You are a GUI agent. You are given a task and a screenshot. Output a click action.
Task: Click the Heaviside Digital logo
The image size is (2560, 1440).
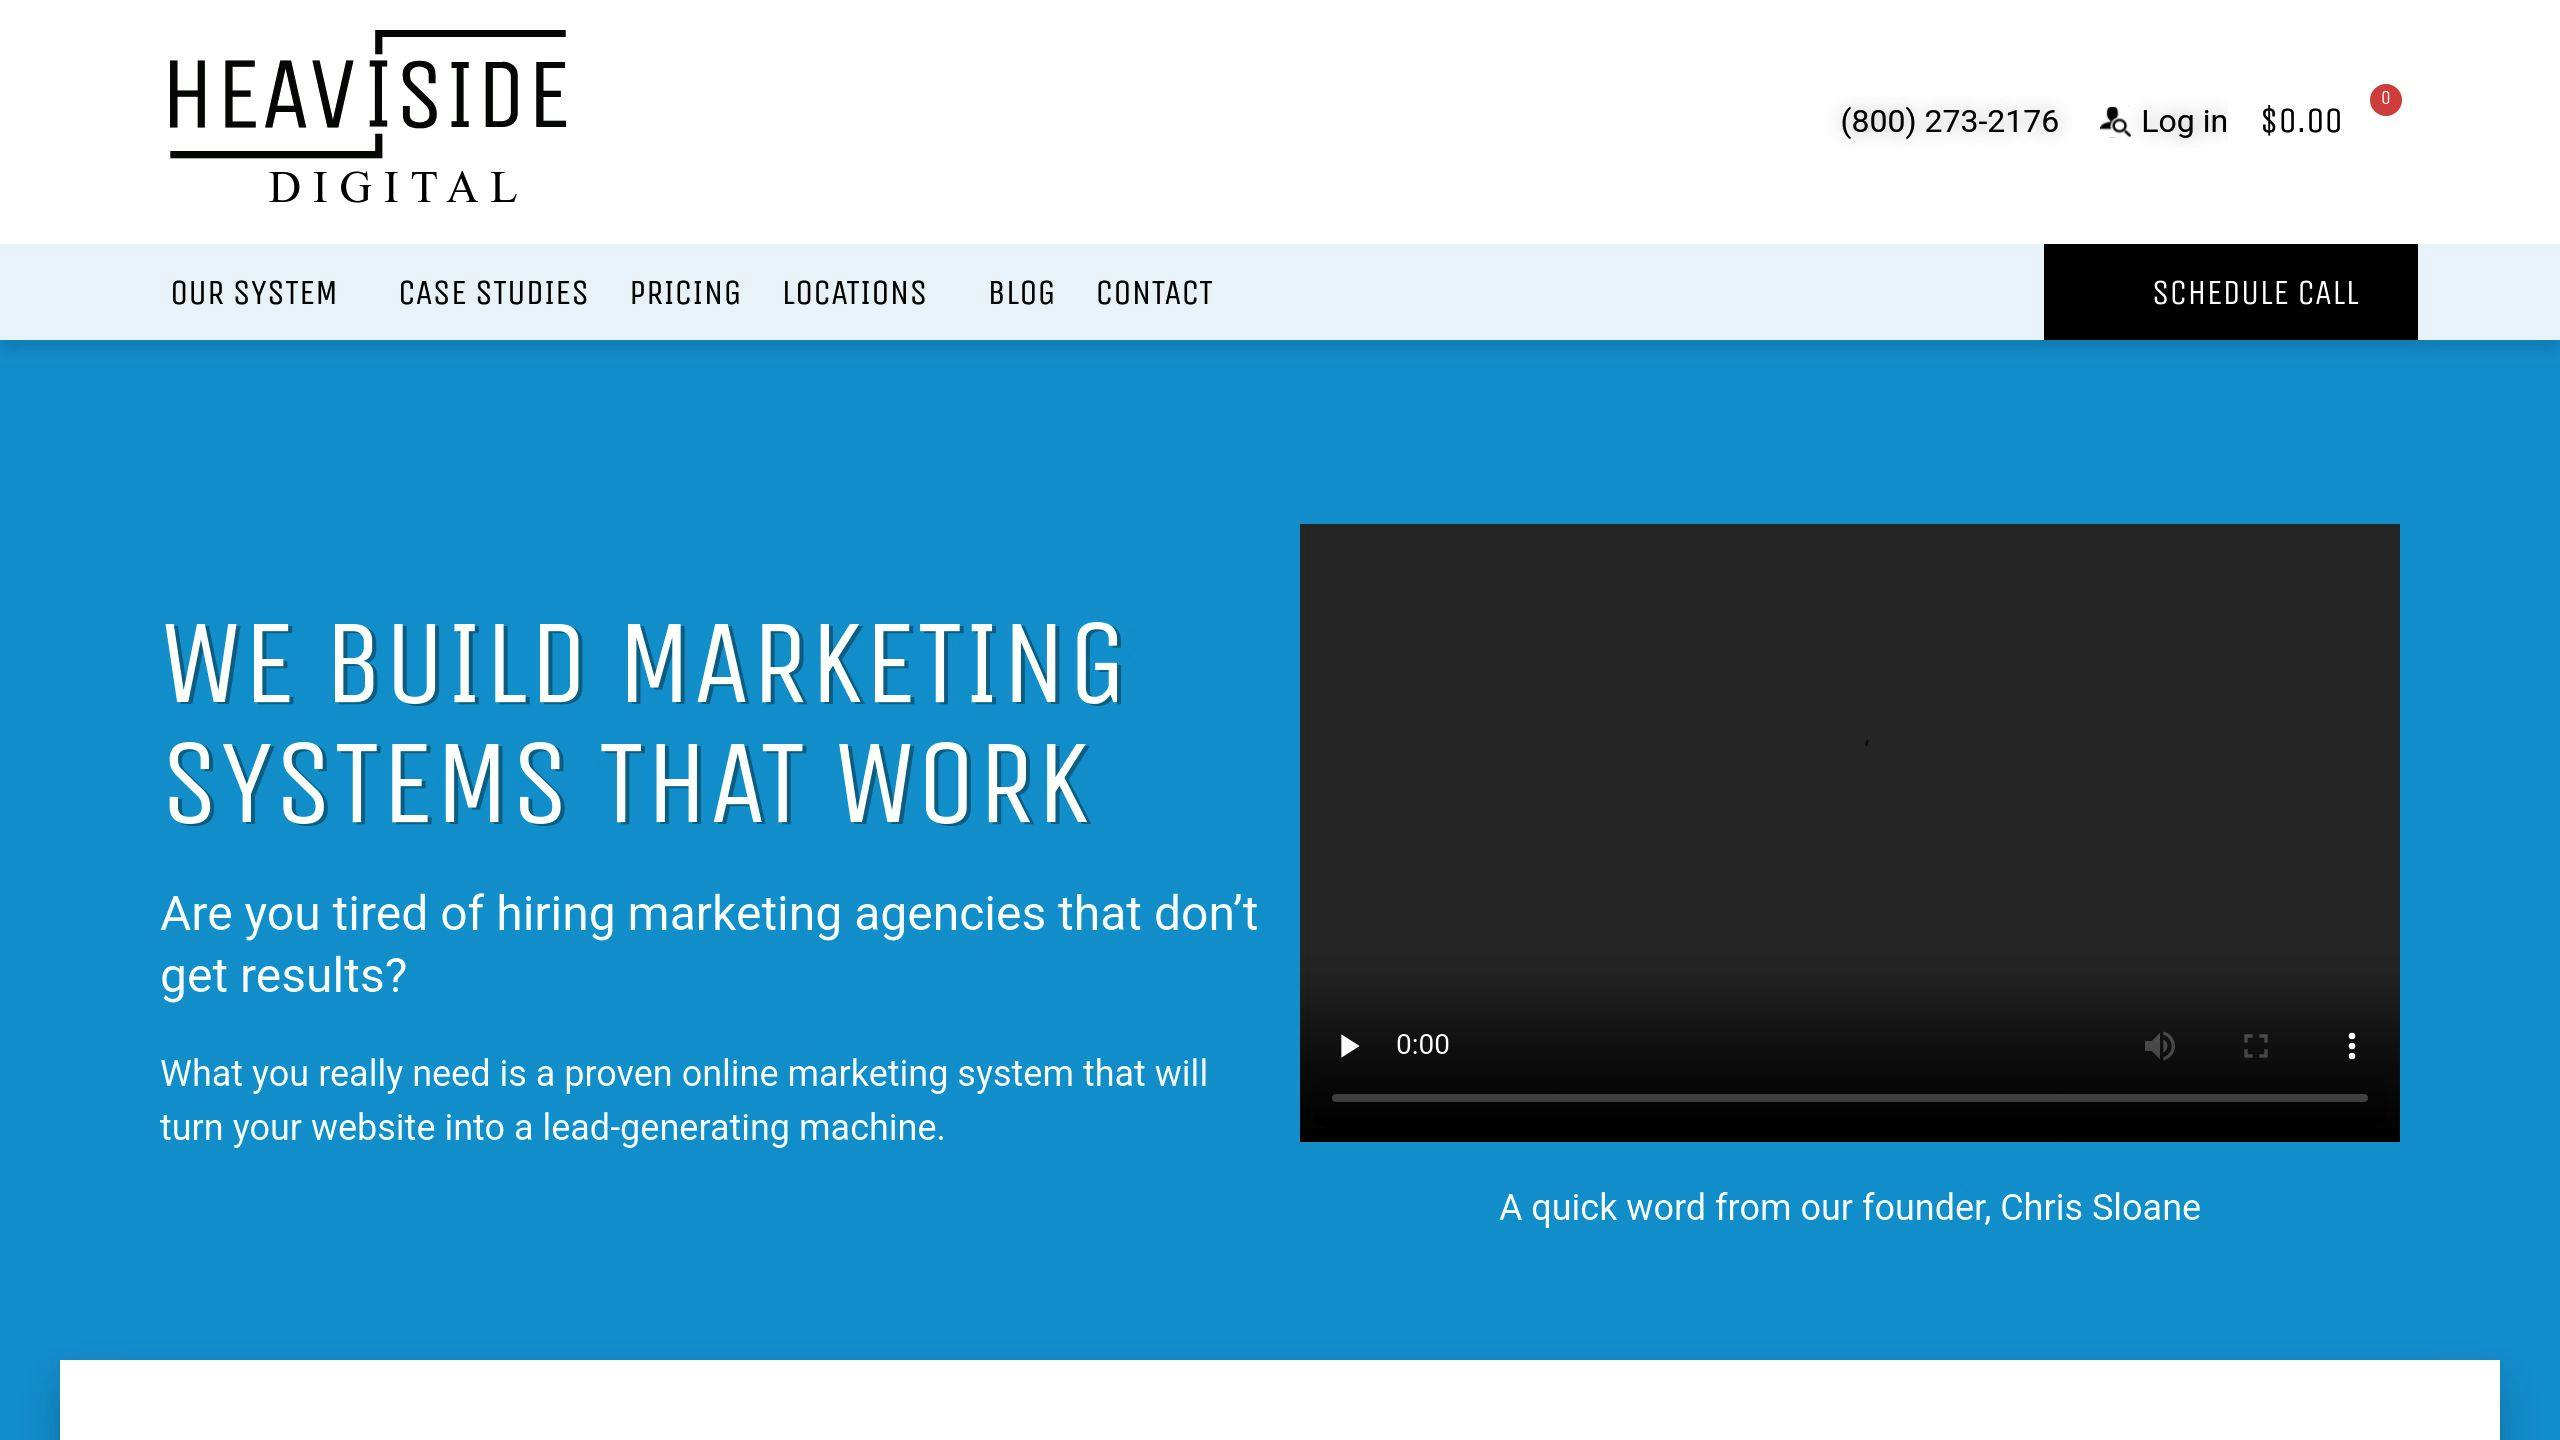click(368, 117)
